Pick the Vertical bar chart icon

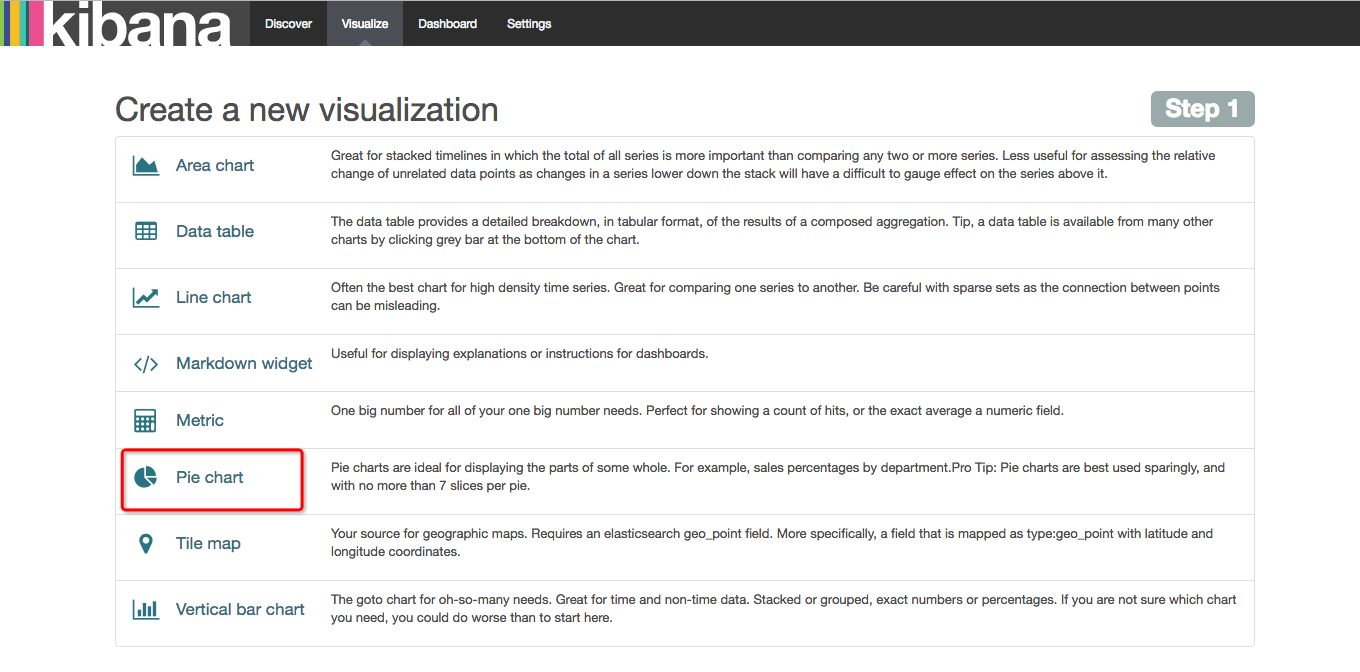coord(146,609)
